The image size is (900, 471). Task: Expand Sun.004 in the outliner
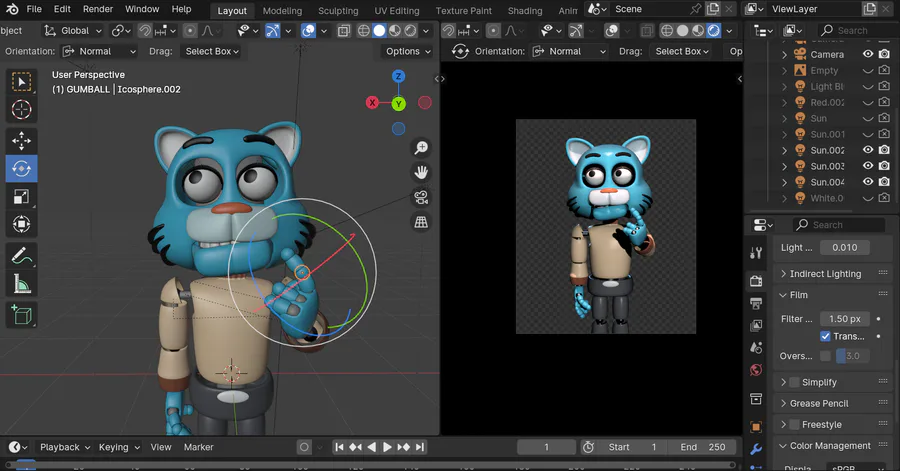point(785,182)
